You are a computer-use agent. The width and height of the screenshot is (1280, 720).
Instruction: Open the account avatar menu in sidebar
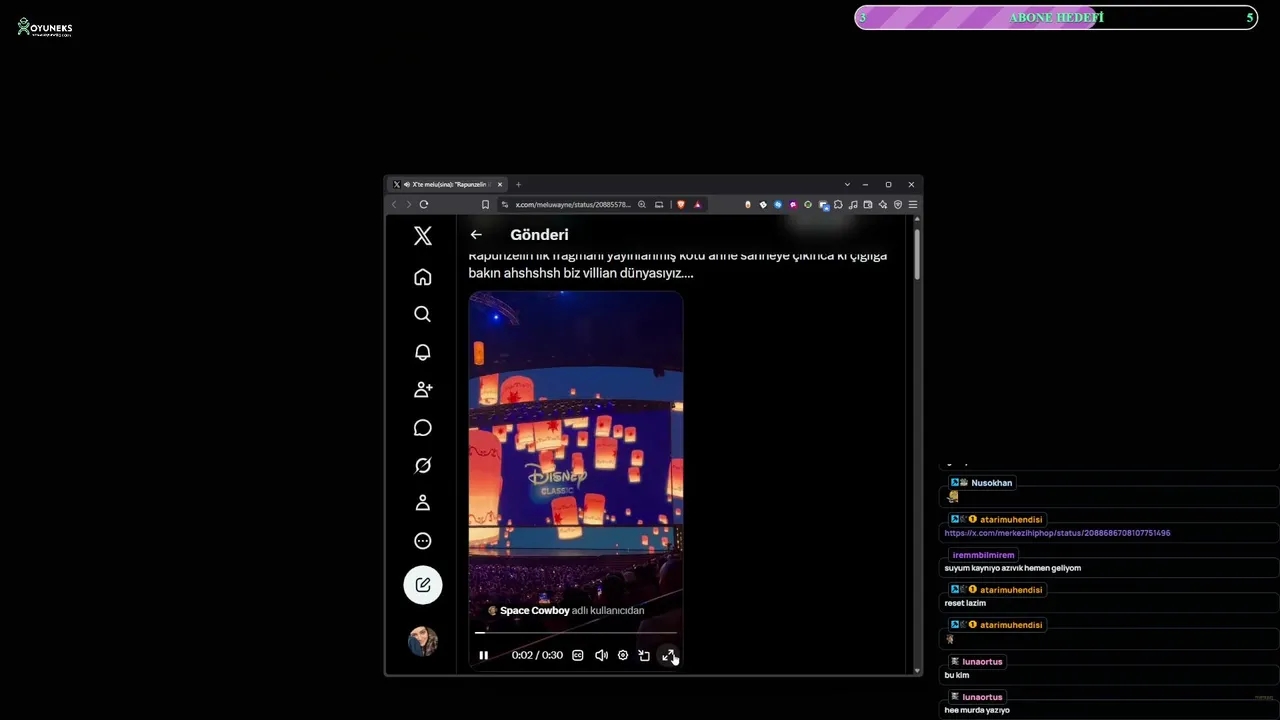point(423,641)
